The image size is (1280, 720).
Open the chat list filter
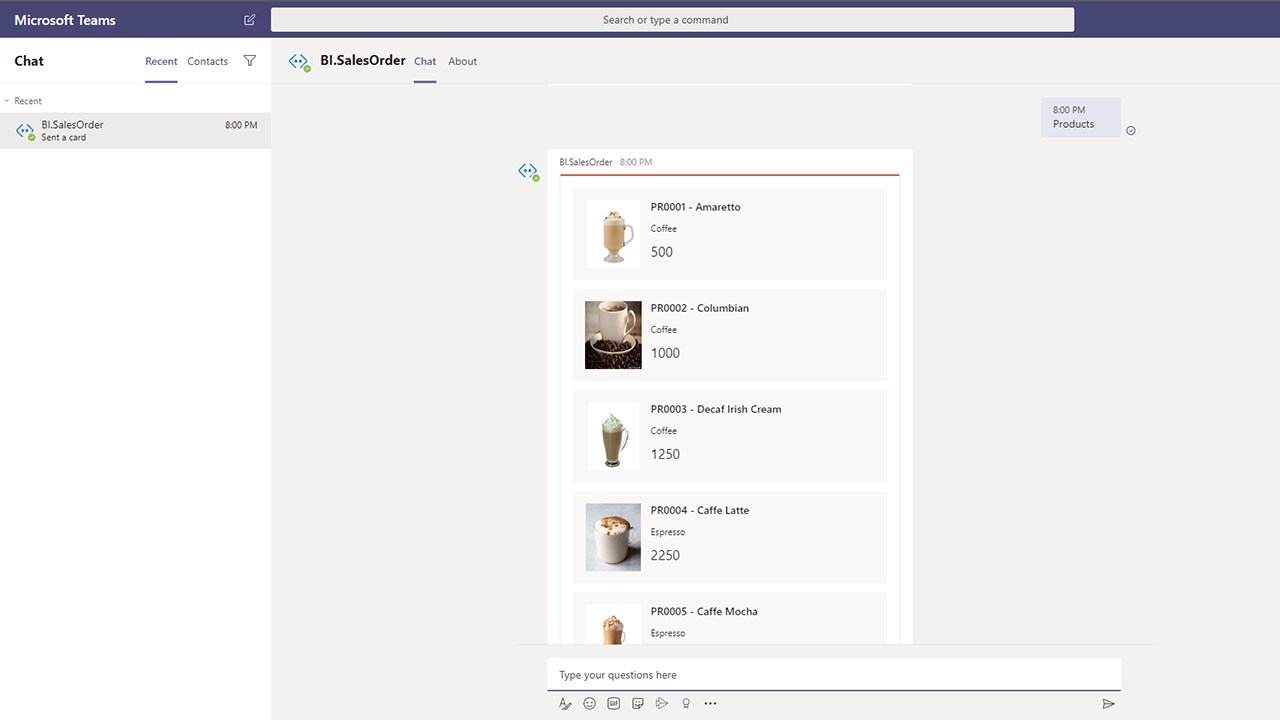pos(250,61)
